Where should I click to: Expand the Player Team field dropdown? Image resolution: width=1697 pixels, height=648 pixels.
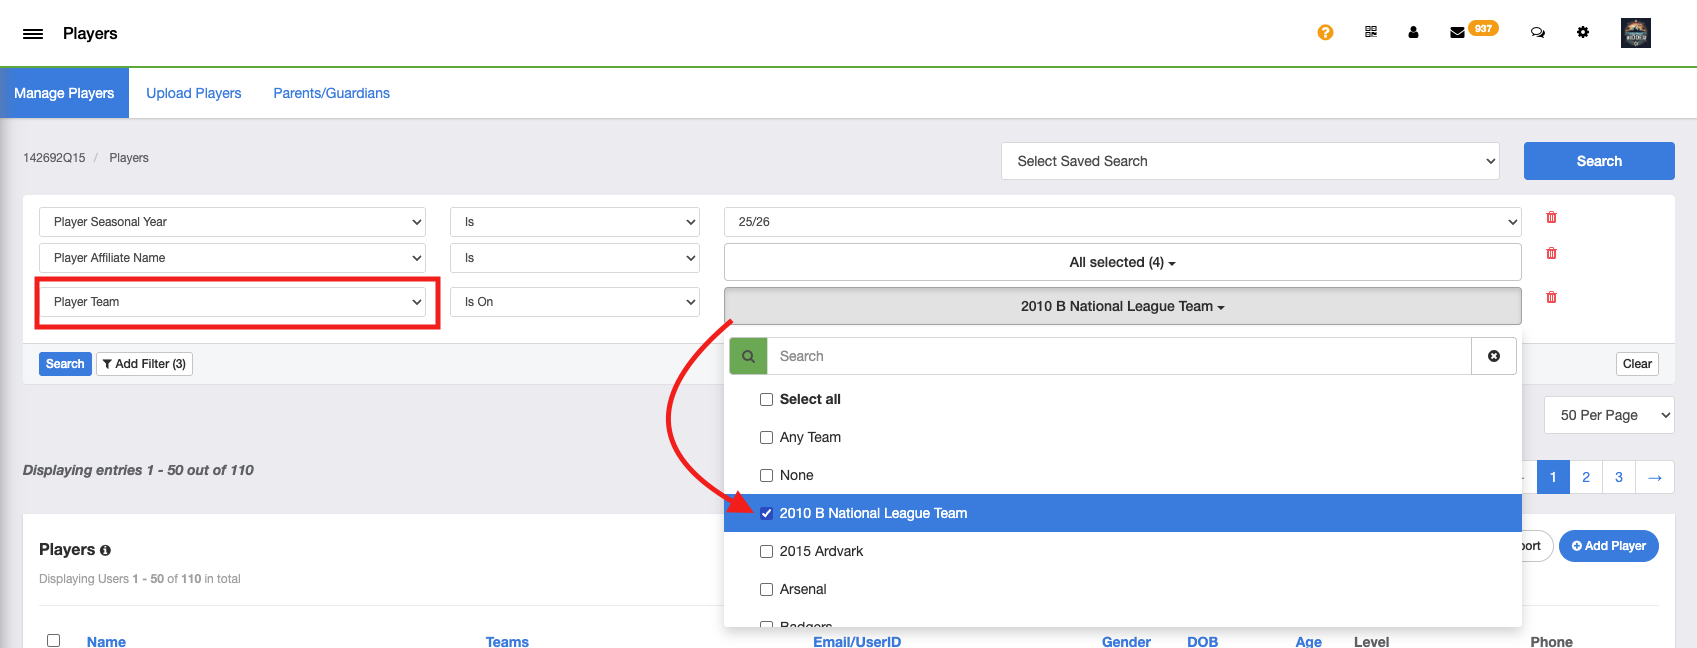coord(232,302)
